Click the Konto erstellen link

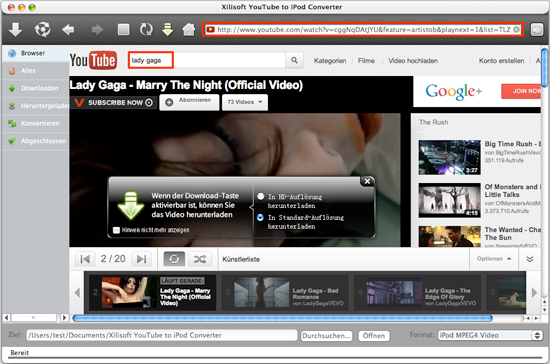tap(501, 61)
